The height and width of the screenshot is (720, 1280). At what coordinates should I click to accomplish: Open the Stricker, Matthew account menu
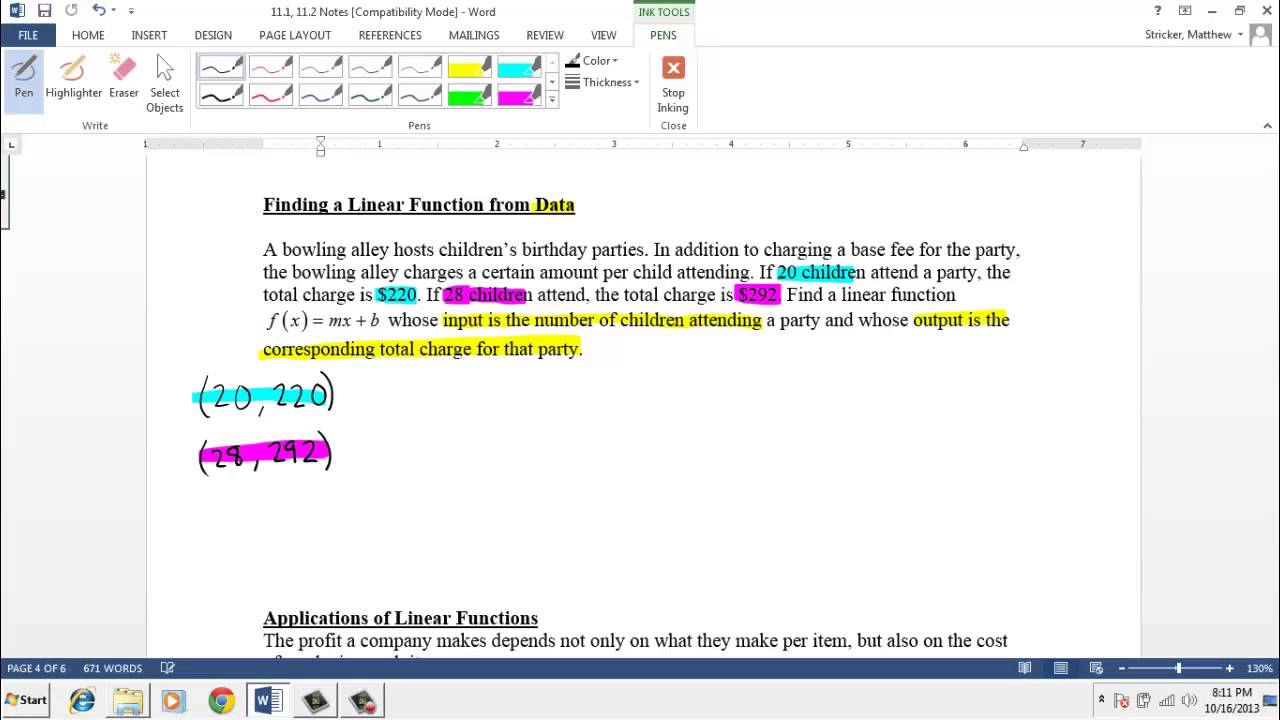tap(1194, 35)
